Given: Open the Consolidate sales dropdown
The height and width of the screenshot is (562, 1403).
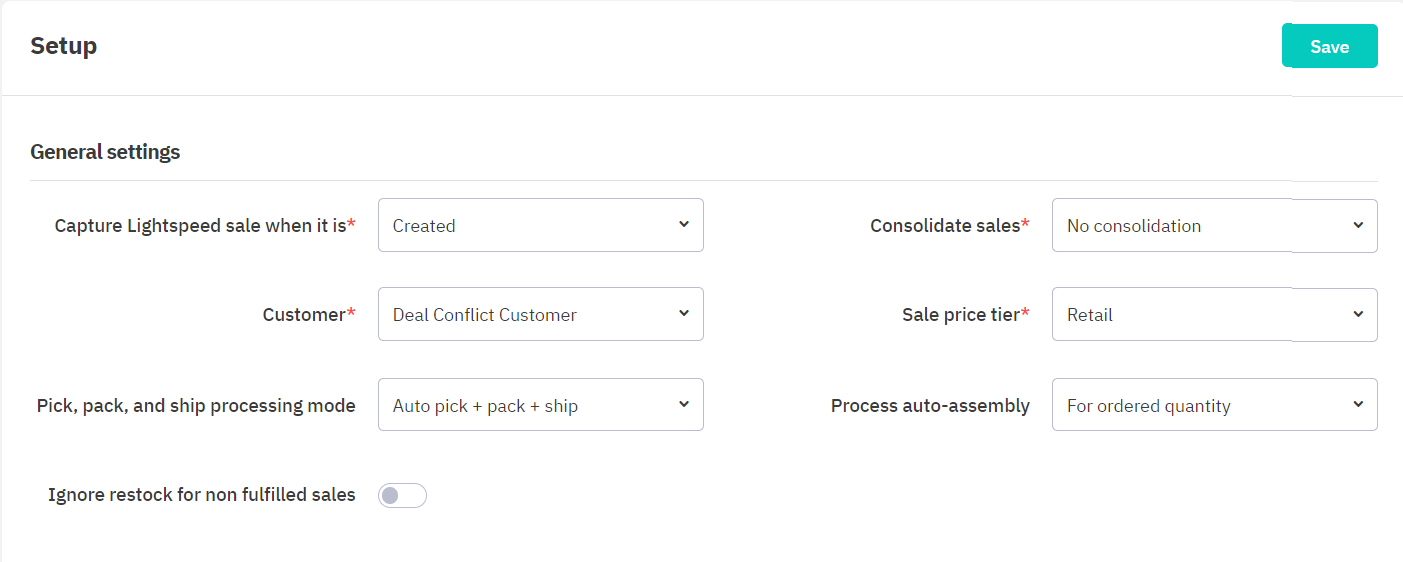Looking at the screenshot, I should [x=1214, y=225].
